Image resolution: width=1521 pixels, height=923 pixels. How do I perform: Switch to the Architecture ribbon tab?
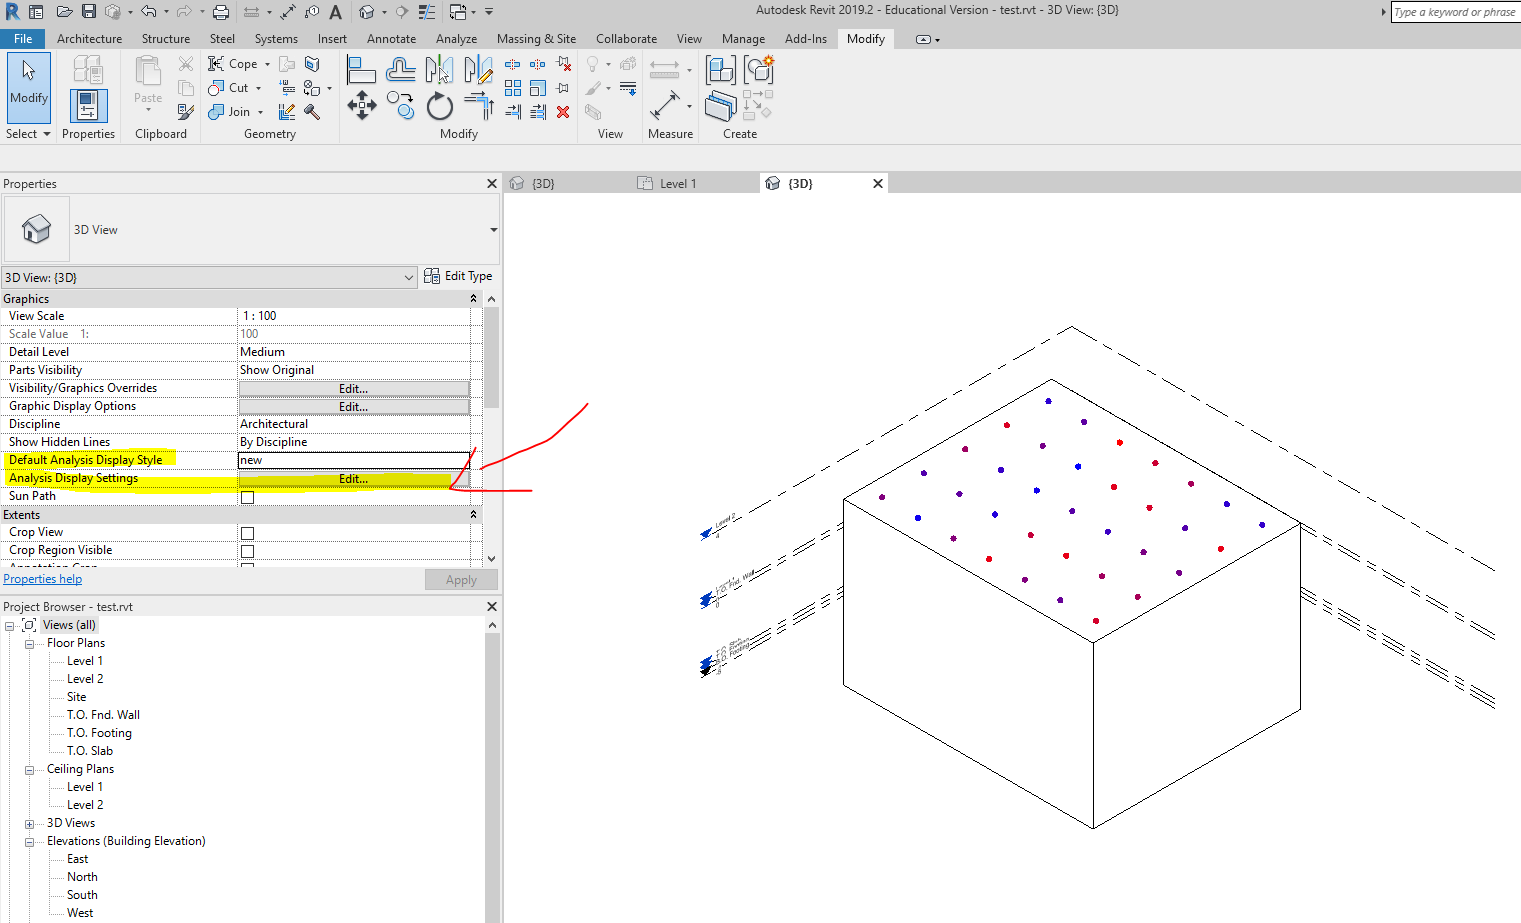point(89,38)
